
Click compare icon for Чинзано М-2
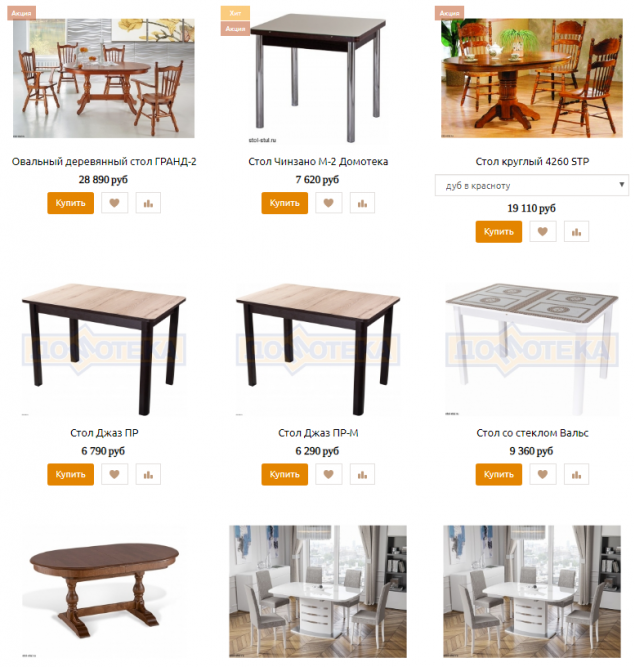362,203
